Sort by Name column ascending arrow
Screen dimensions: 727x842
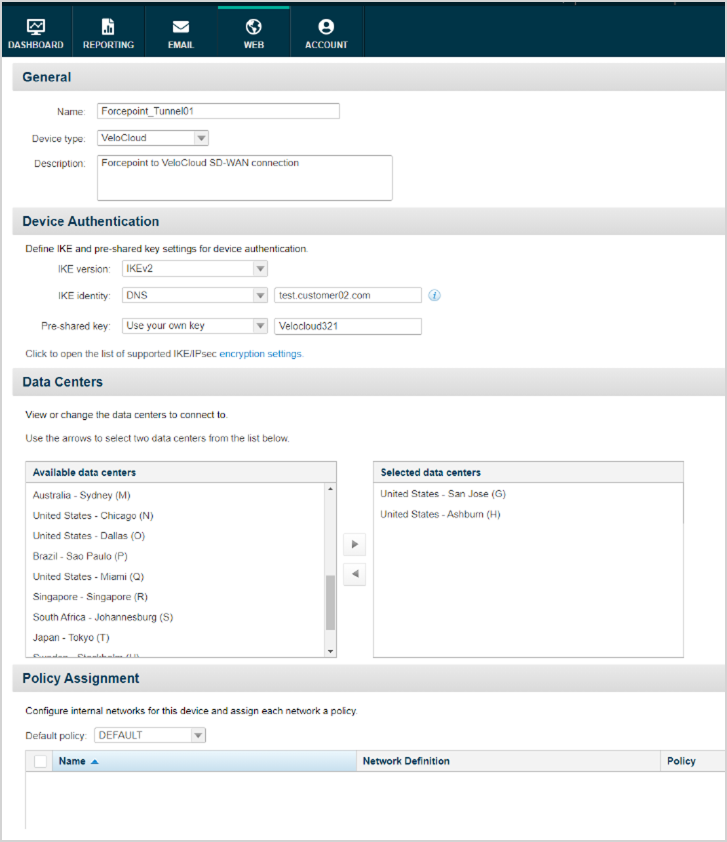(x=95, y=762)
